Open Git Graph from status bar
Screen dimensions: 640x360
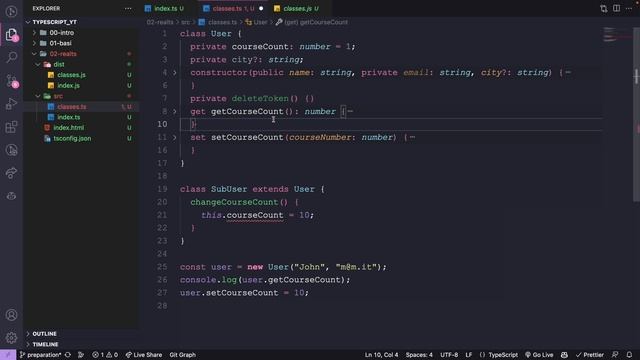(x=182, y=355)
